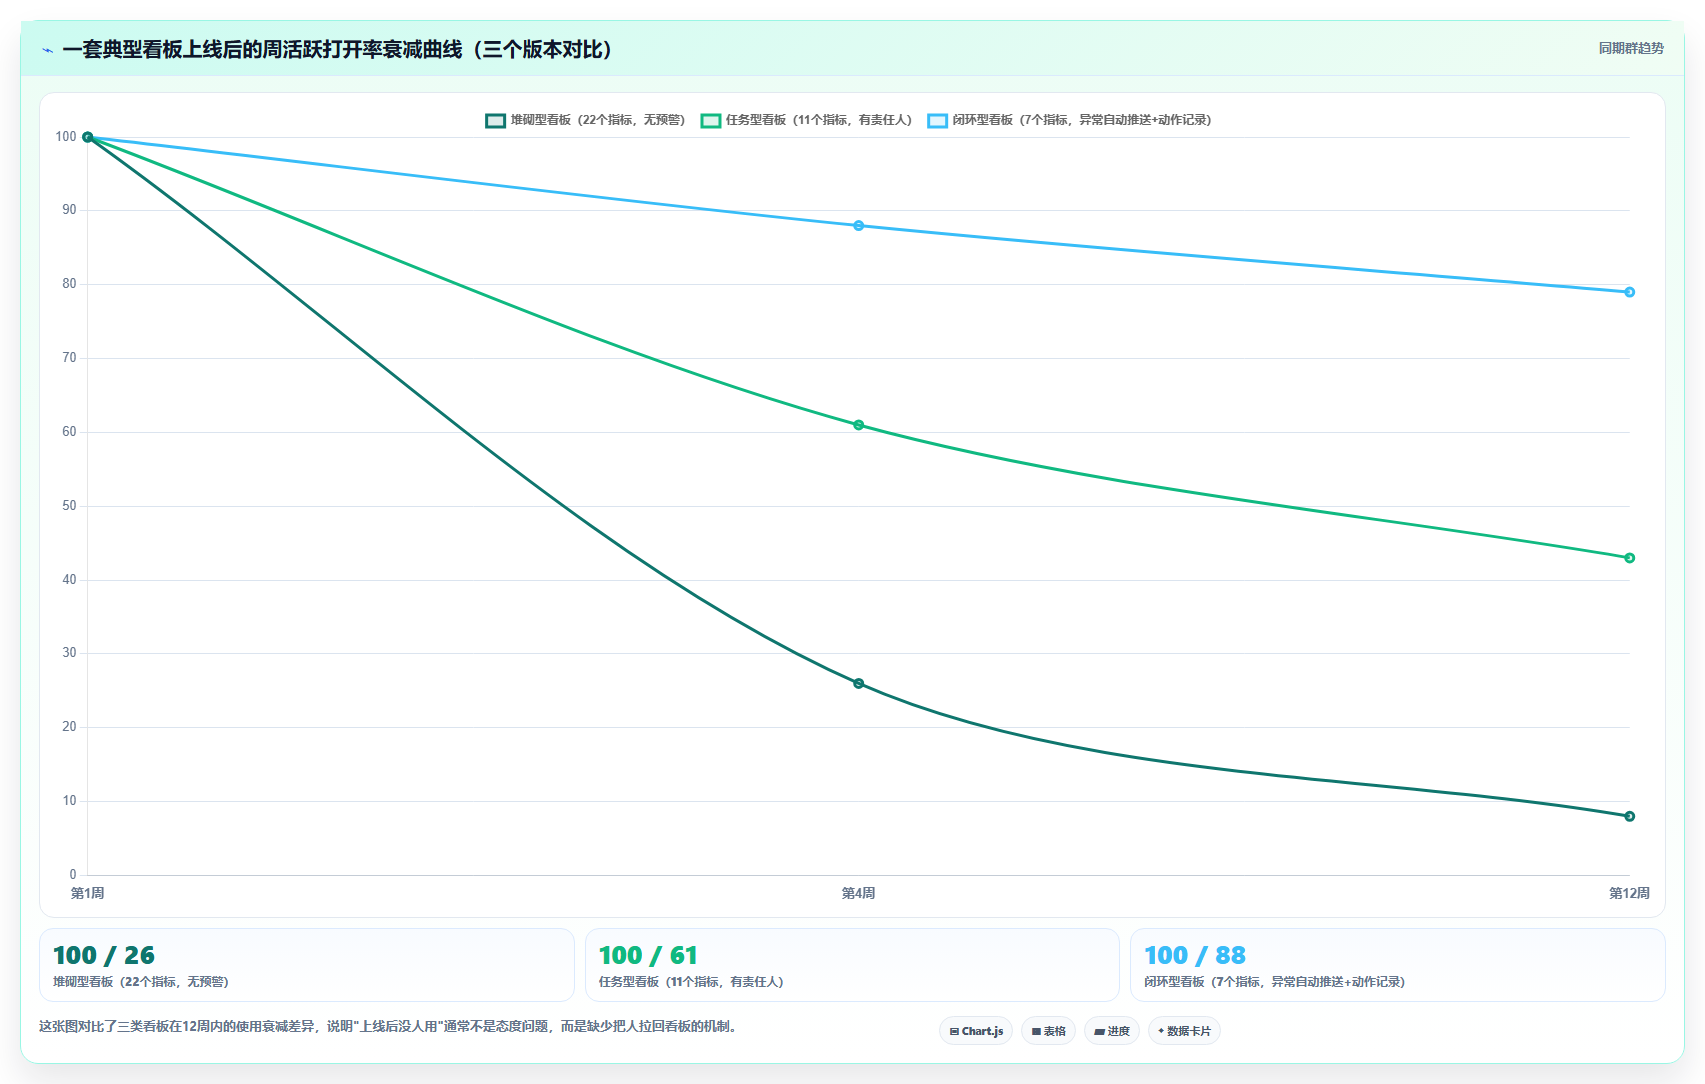Click the y-axis label 0
The width and height of the screenshot is (1705, 1084).
(x=73, y=875)
